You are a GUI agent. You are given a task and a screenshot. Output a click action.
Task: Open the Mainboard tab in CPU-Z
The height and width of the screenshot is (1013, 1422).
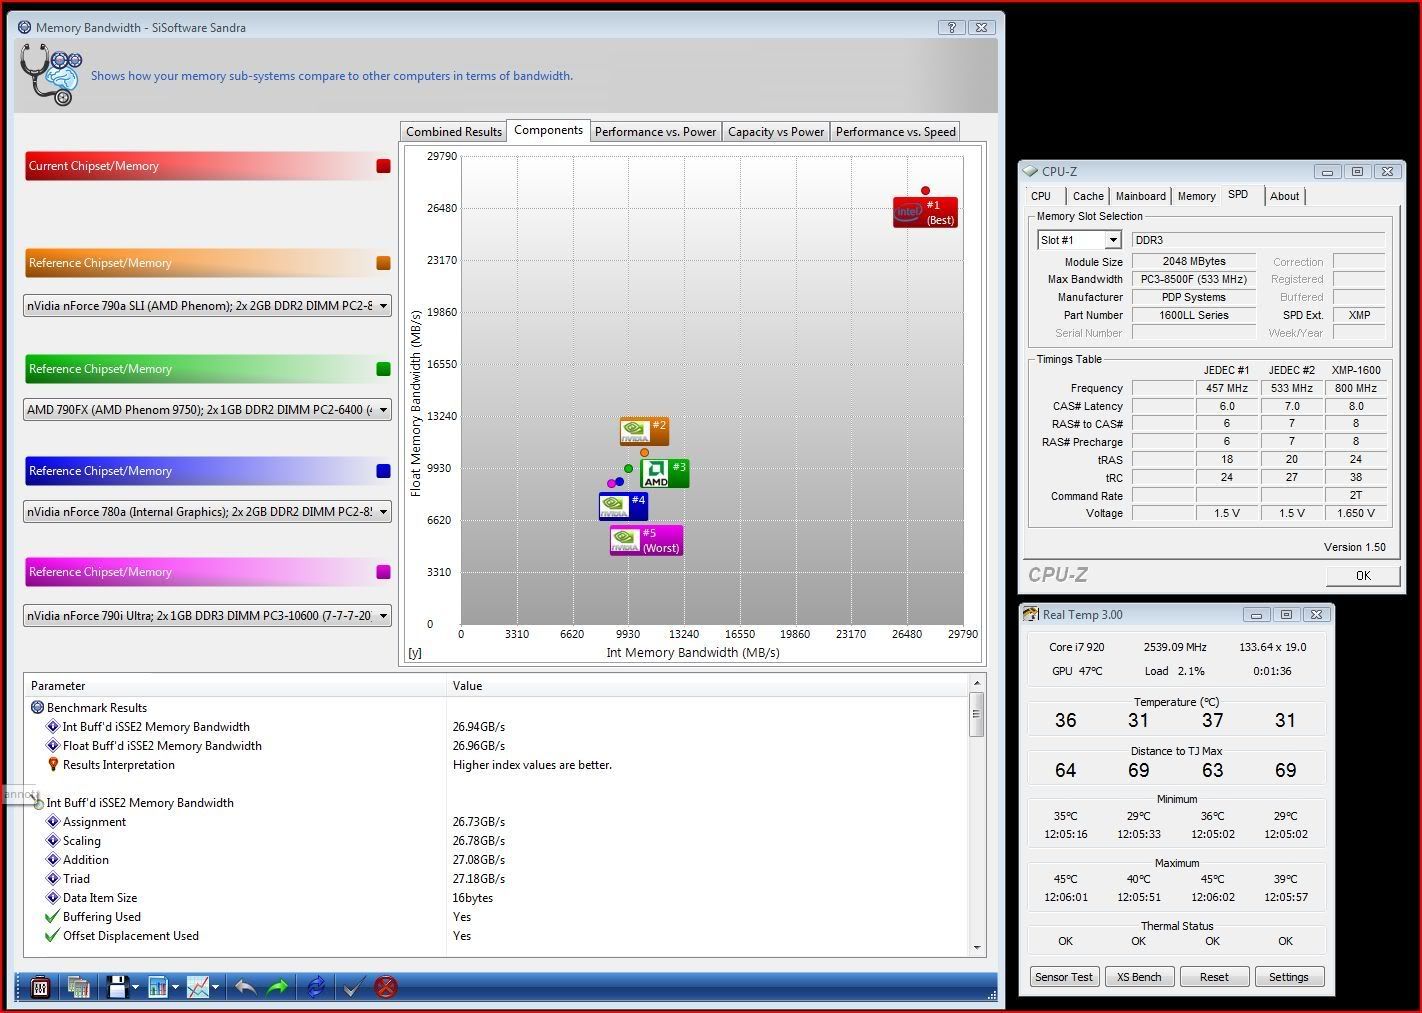point(1141,197)
